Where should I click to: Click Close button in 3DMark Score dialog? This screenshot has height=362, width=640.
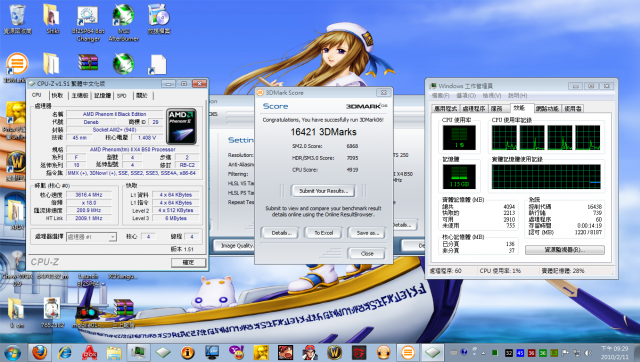(x=367, y=253)
